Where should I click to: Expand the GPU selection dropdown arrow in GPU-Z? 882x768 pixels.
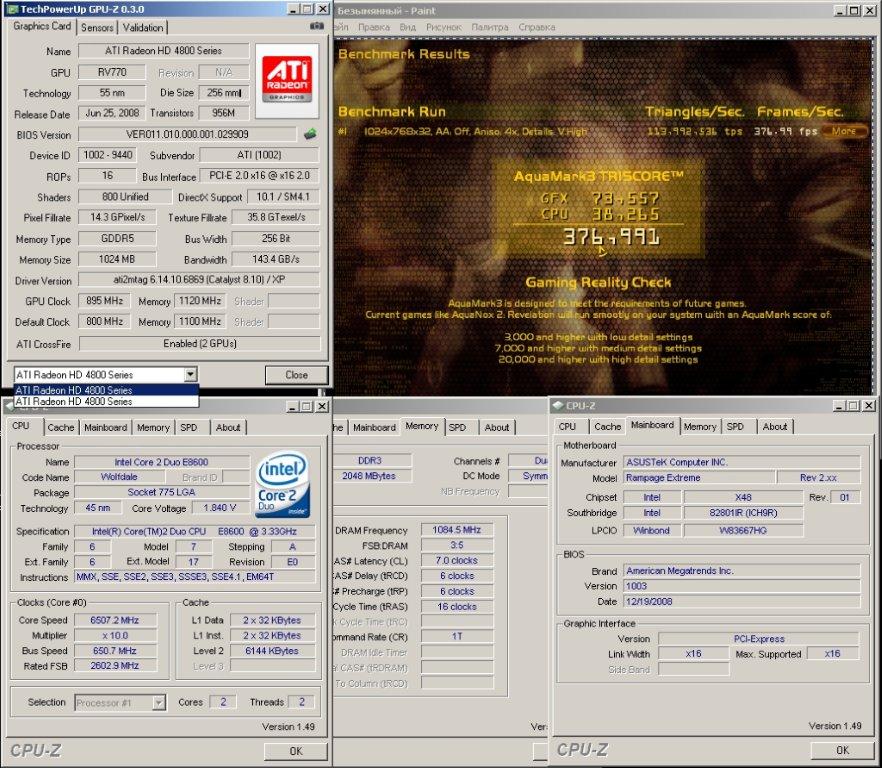(x=191, y=374)
